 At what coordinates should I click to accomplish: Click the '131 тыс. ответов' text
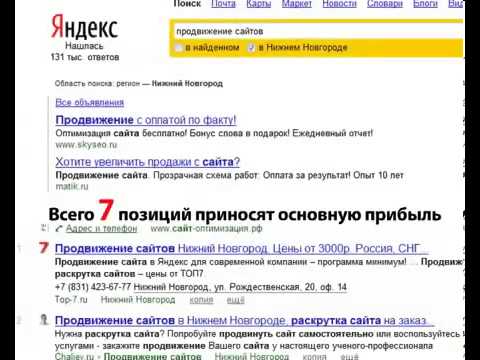tap(85, 57)
